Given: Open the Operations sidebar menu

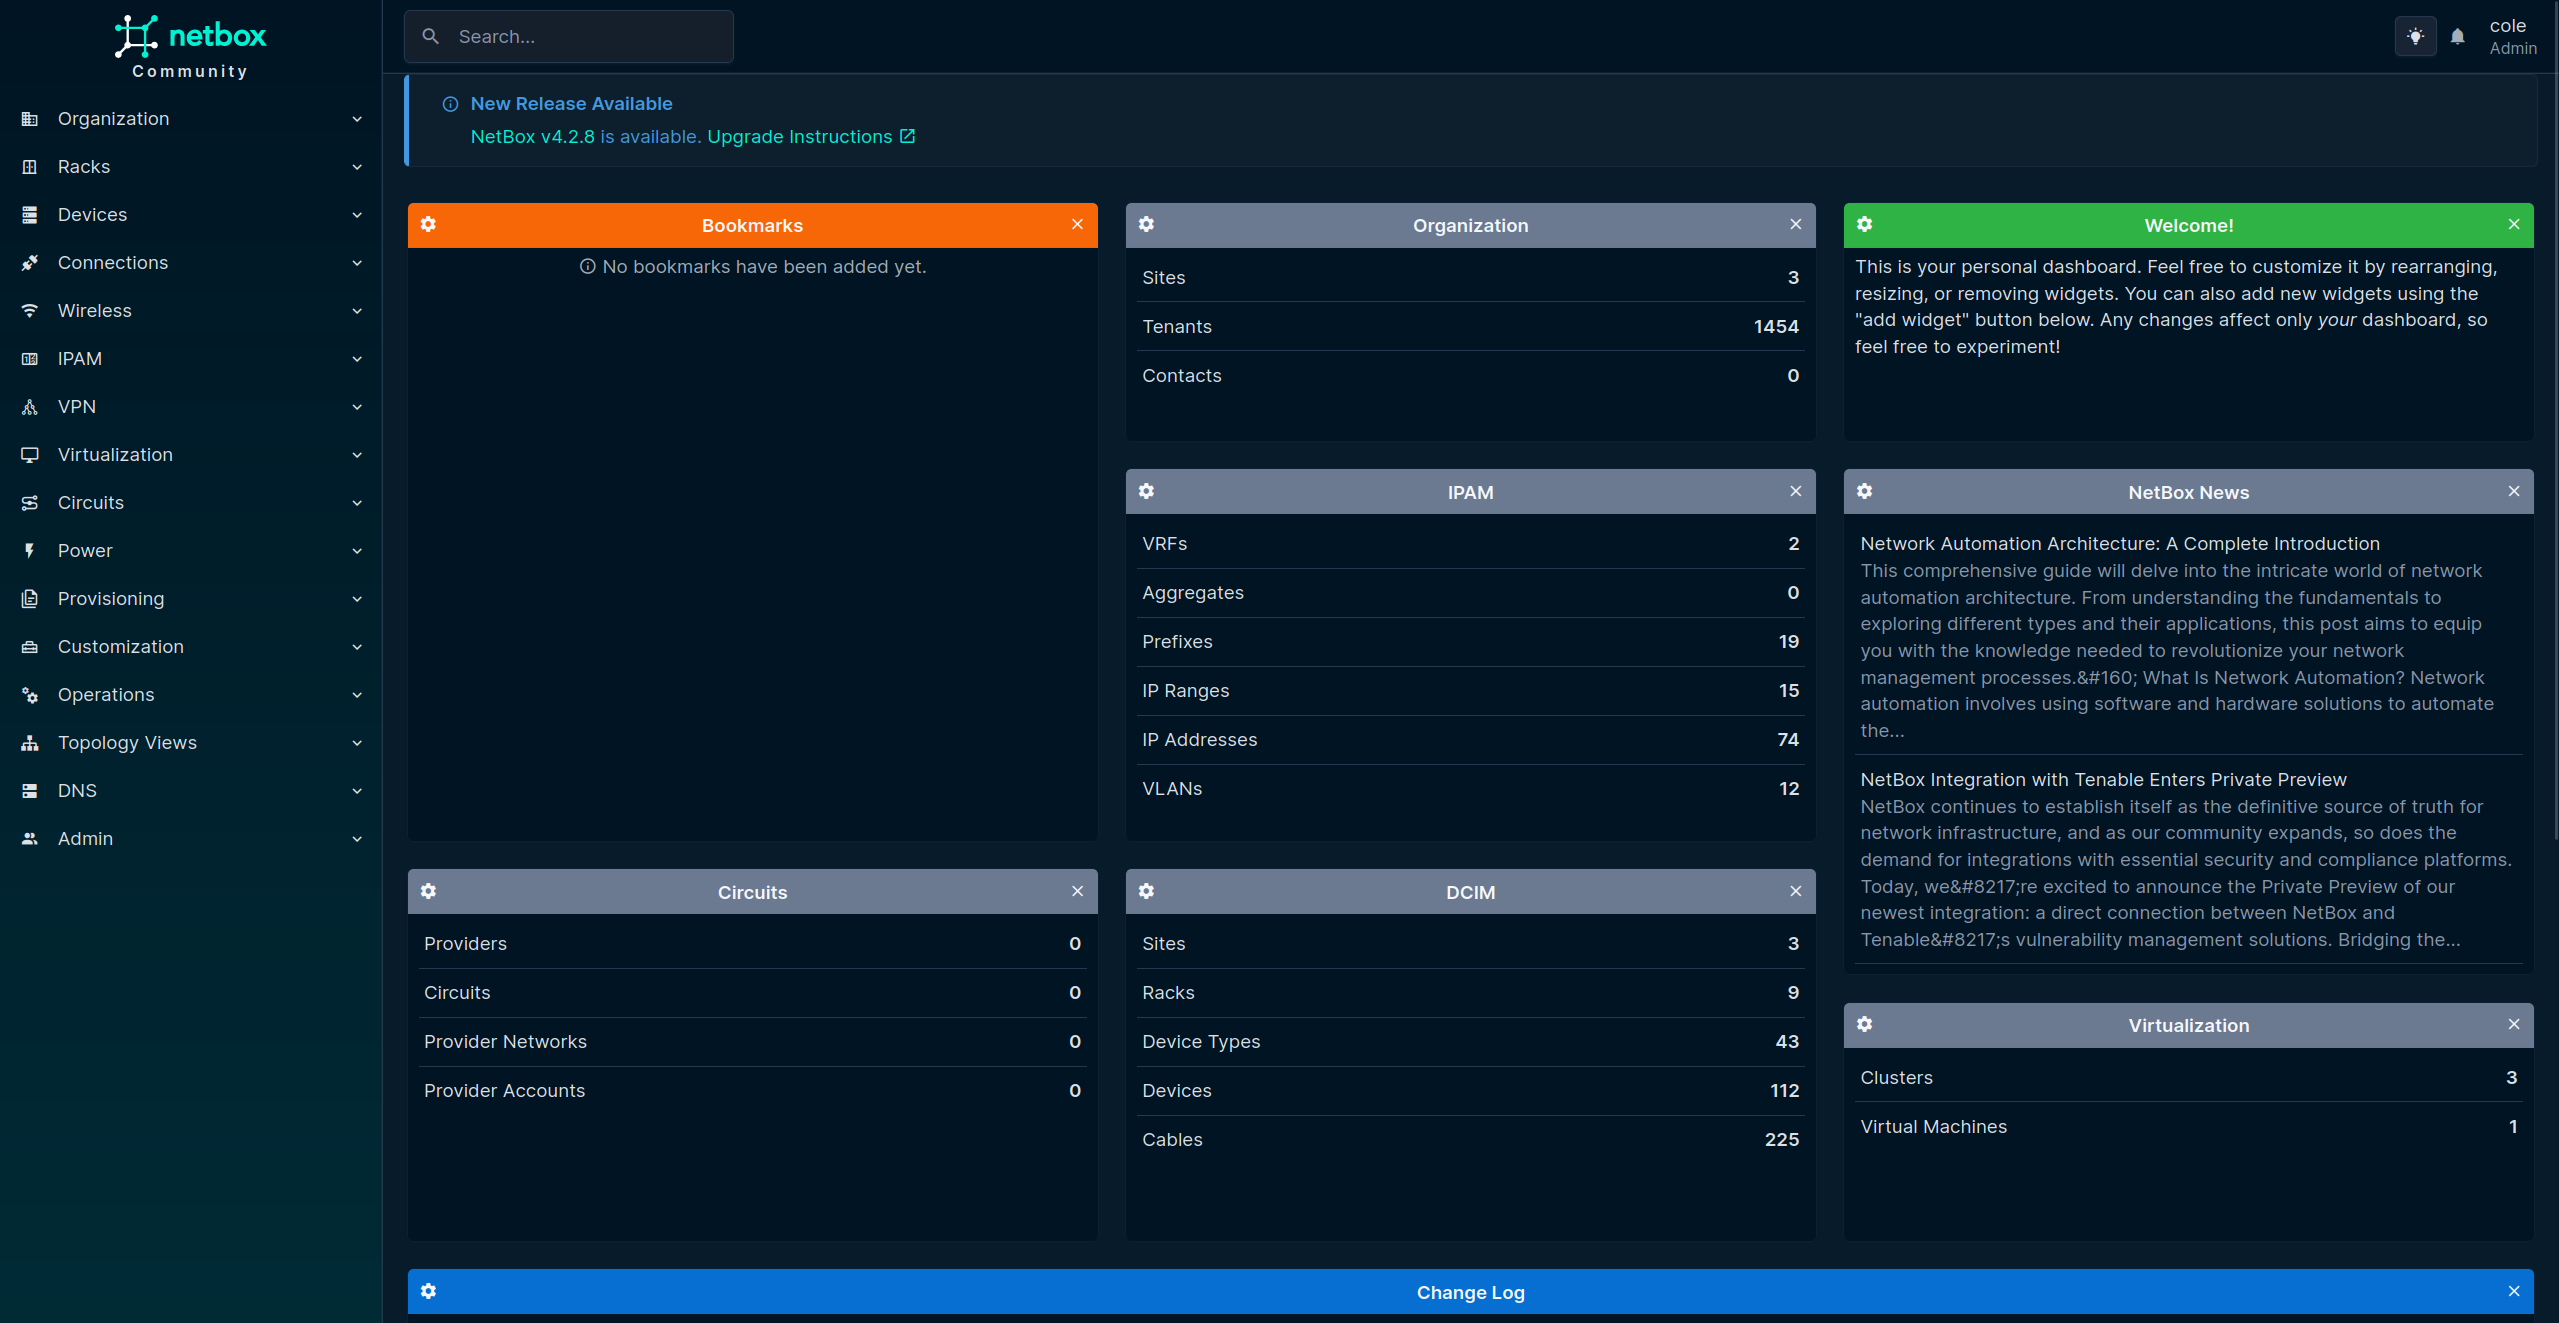Looking at the screenshot, I should (190, 695).
